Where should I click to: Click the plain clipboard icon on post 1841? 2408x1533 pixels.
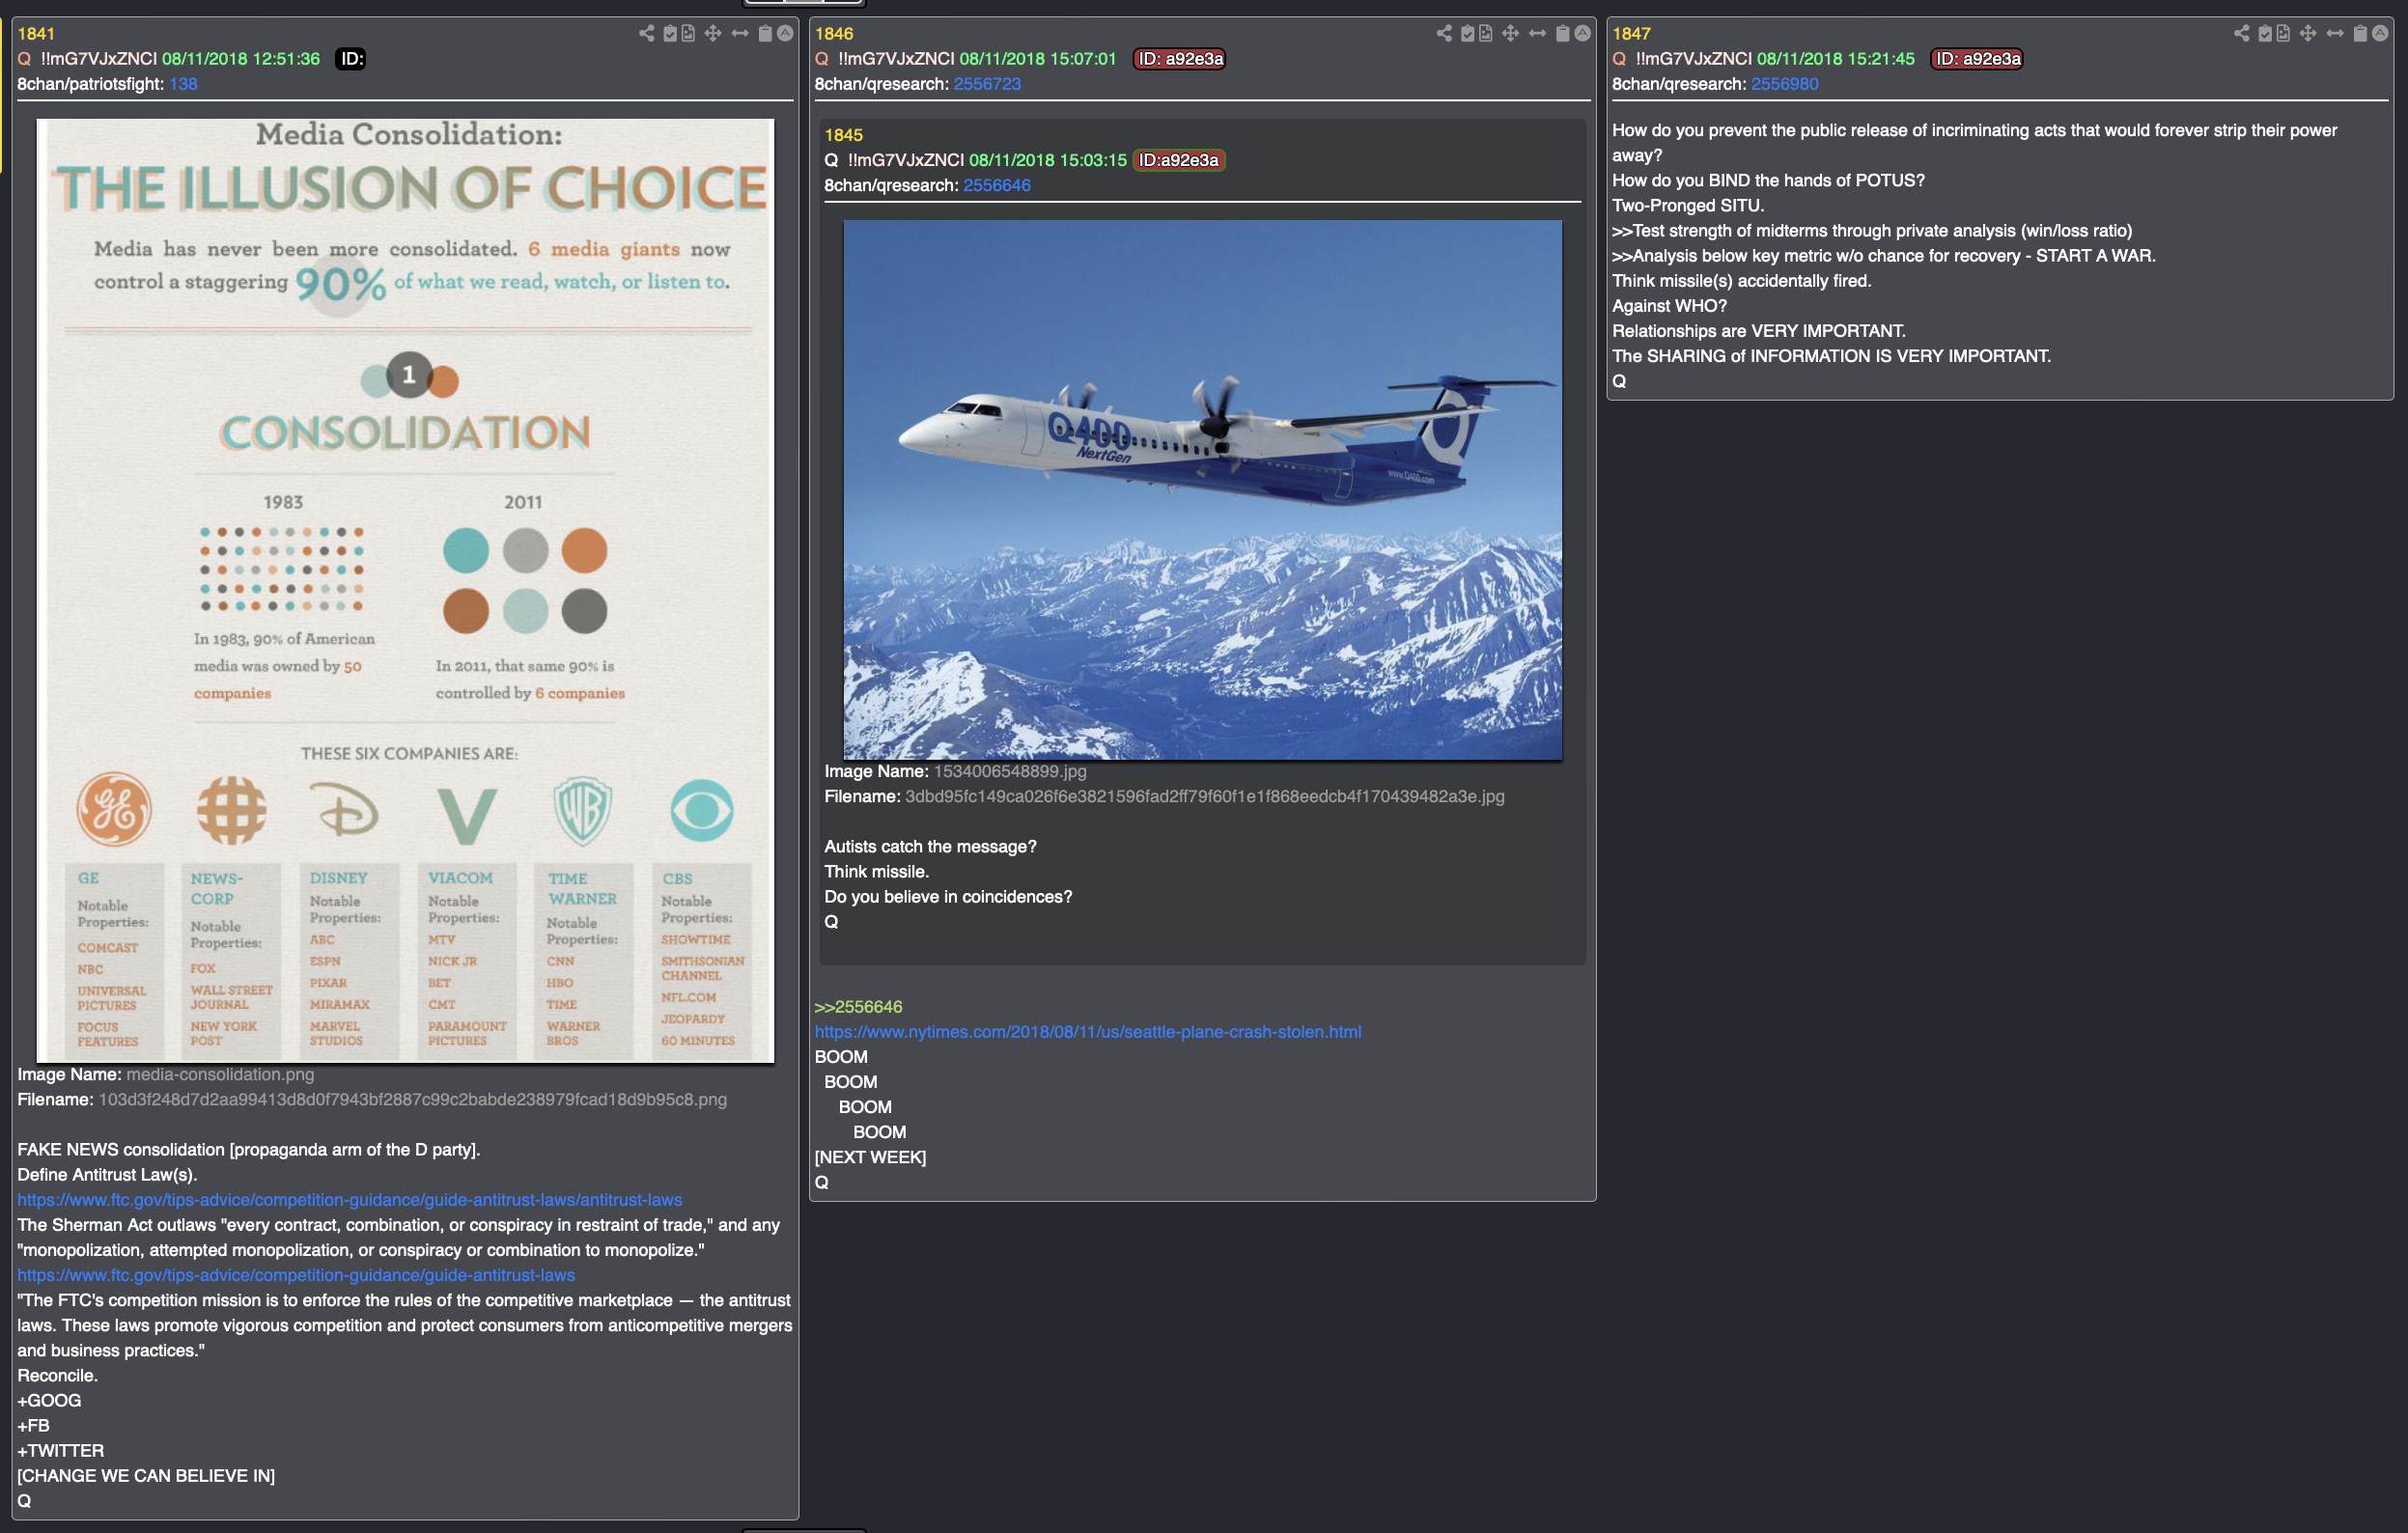coord(765,33)
